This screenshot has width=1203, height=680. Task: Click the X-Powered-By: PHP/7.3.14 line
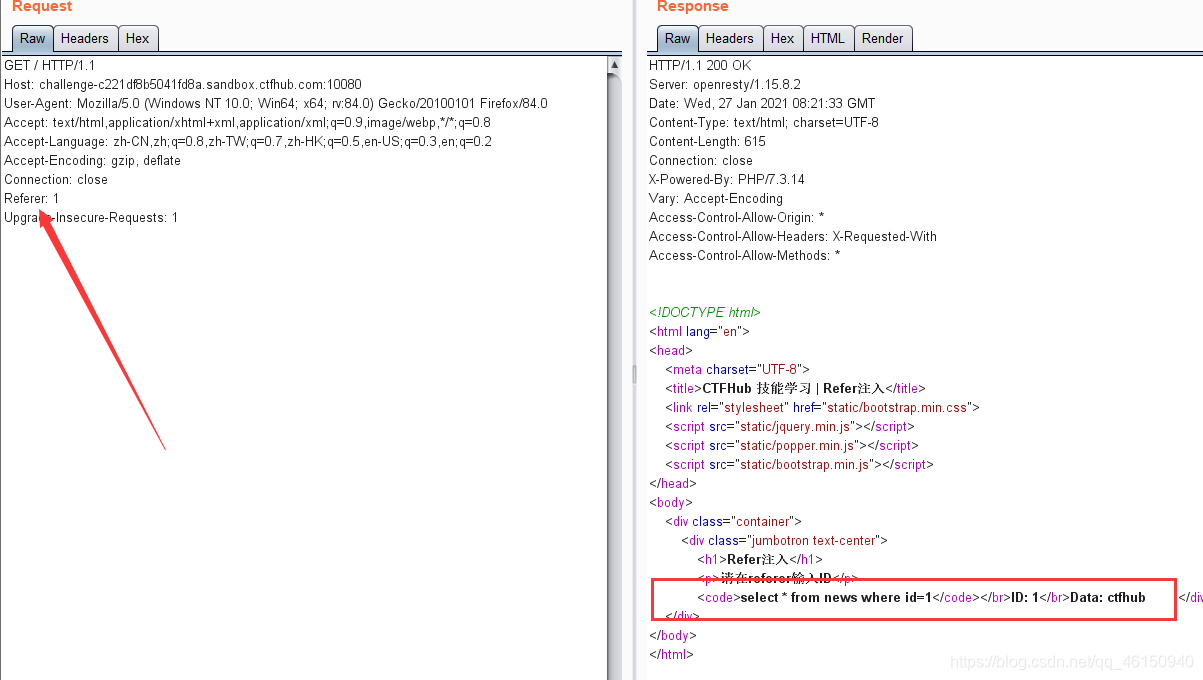(x=727, y=180)
